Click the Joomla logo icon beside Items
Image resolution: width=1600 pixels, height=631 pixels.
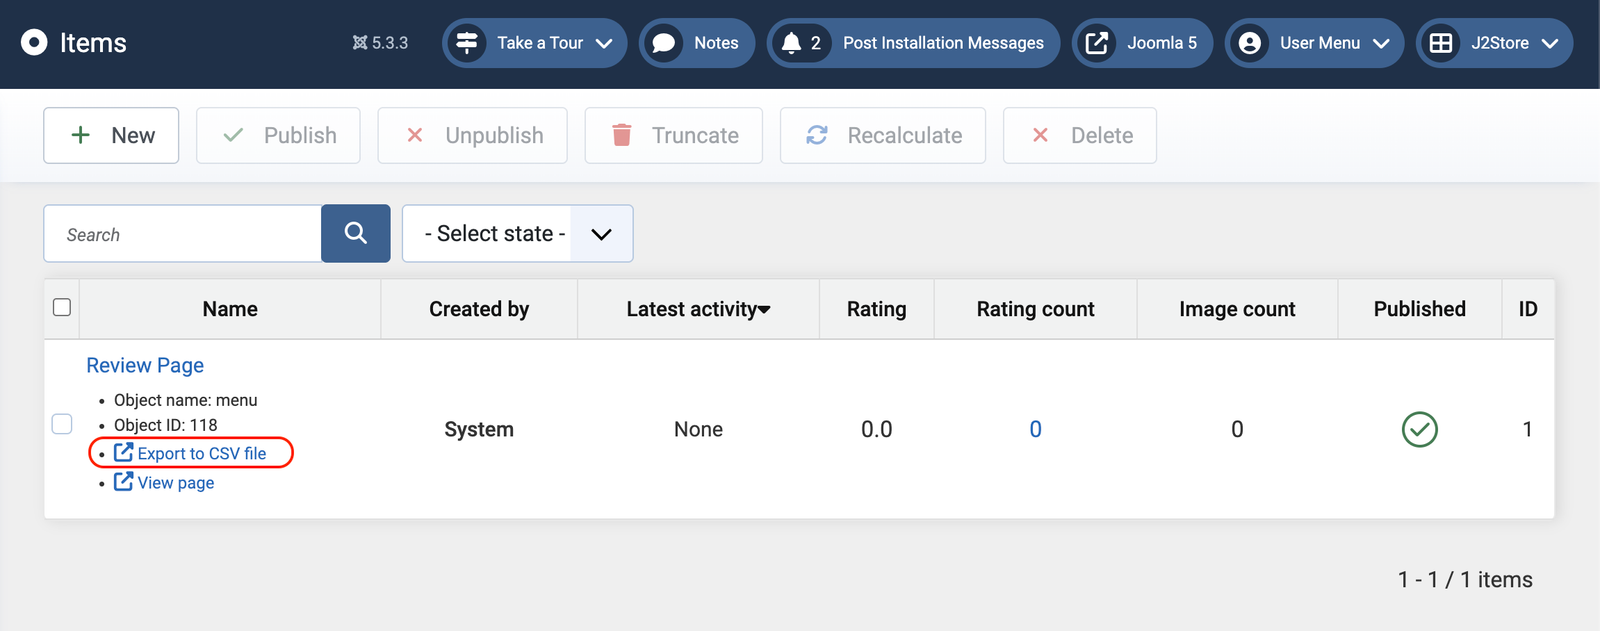click(34, 43)
